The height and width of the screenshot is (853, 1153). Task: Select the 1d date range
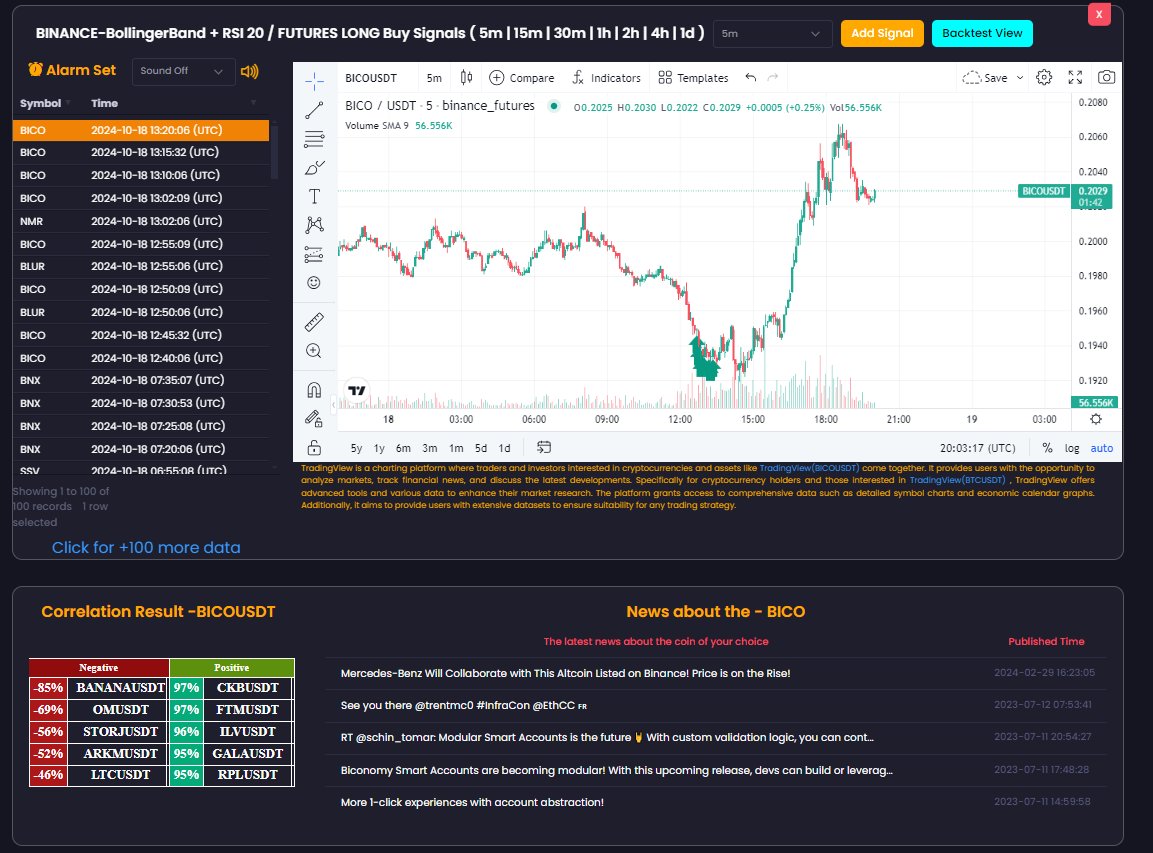coord(504,448)
